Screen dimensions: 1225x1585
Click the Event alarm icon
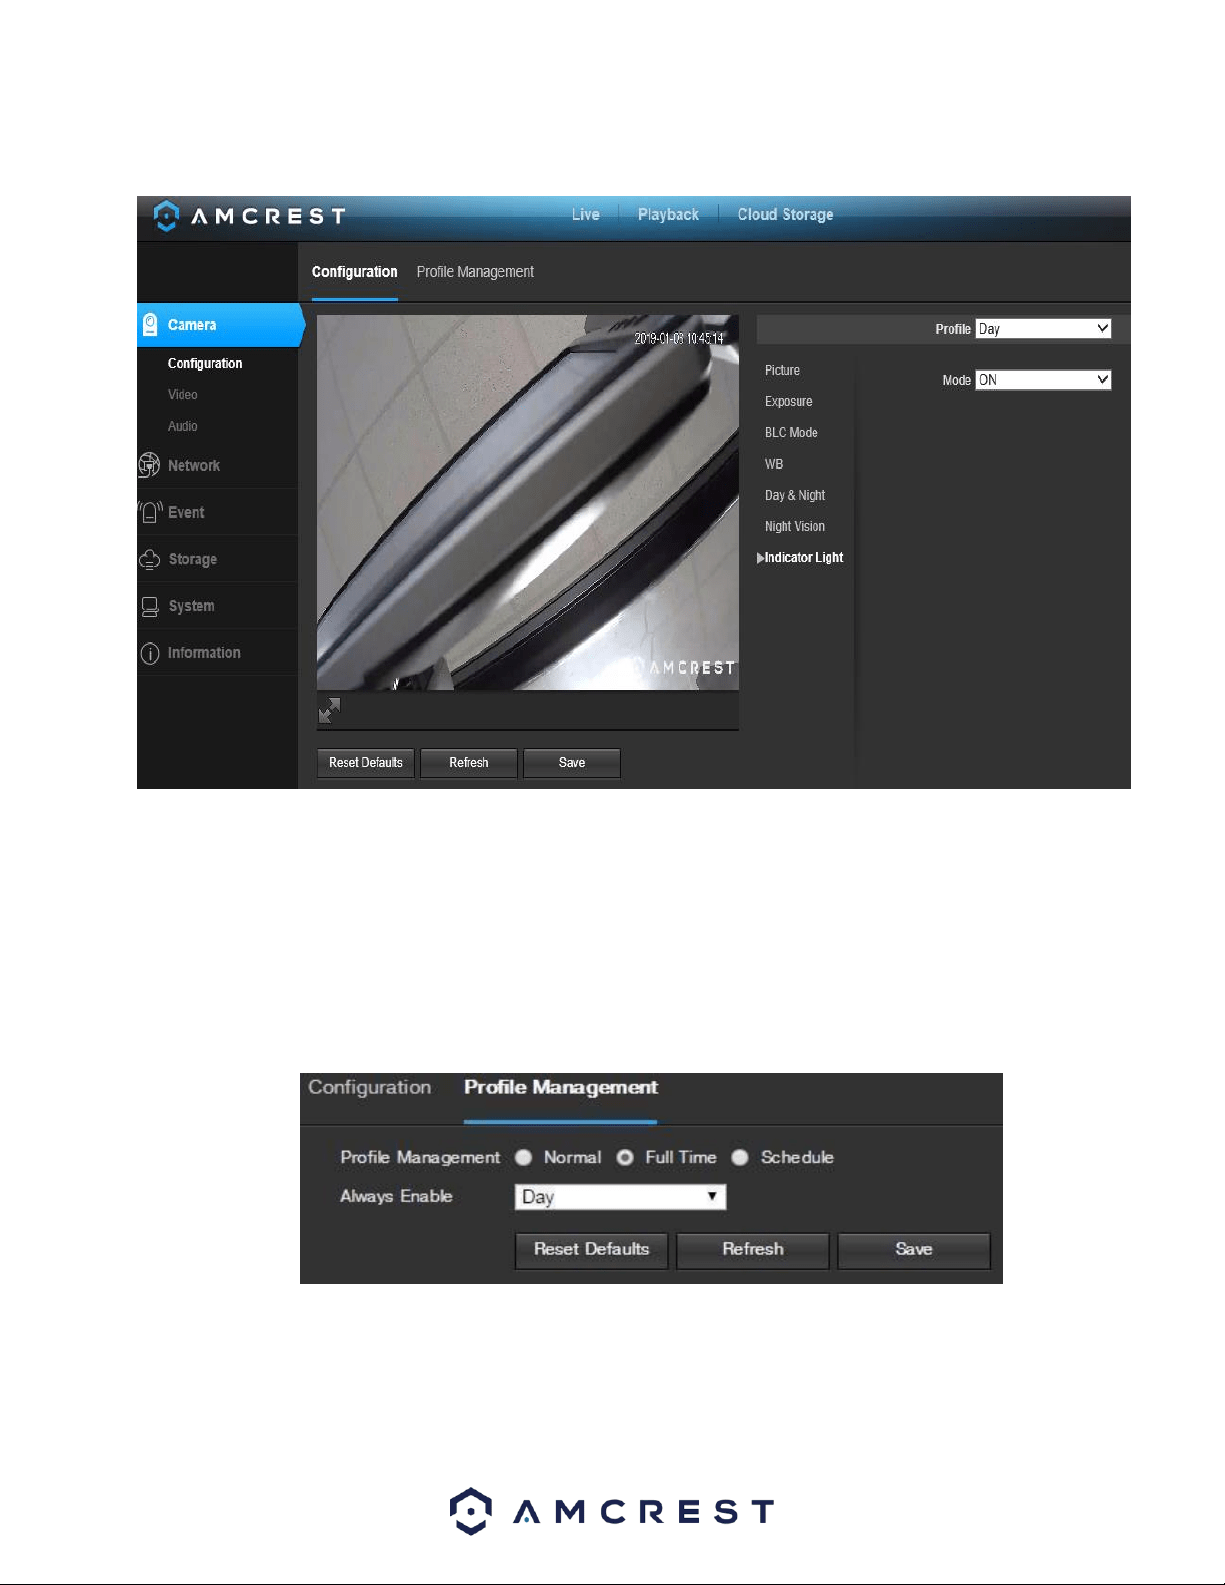coord(150,512)
